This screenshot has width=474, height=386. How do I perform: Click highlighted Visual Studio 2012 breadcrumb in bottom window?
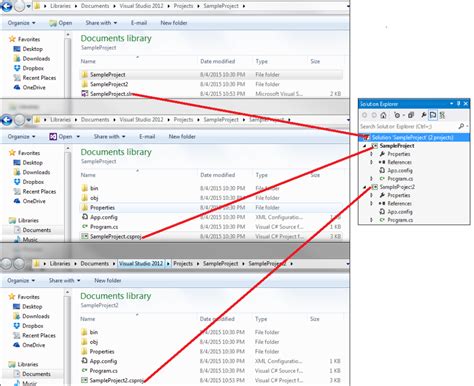pyautogui.click(x=141, y=263)
